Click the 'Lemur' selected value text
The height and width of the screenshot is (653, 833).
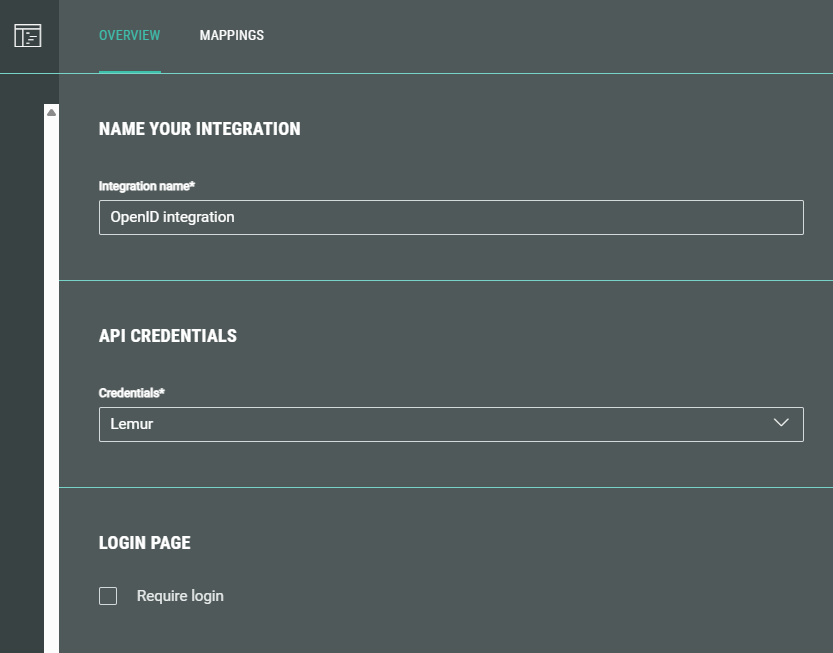click(x=131, y=424)
